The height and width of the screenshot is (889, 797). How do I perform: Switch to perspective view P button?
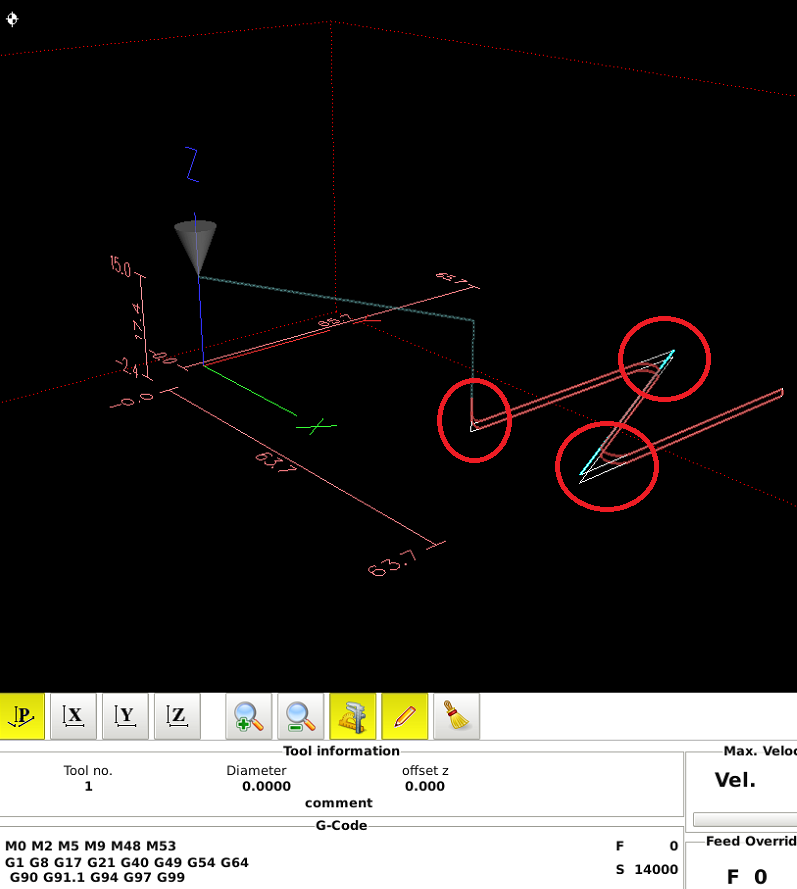pyautogui.click(x=22, y=716)
